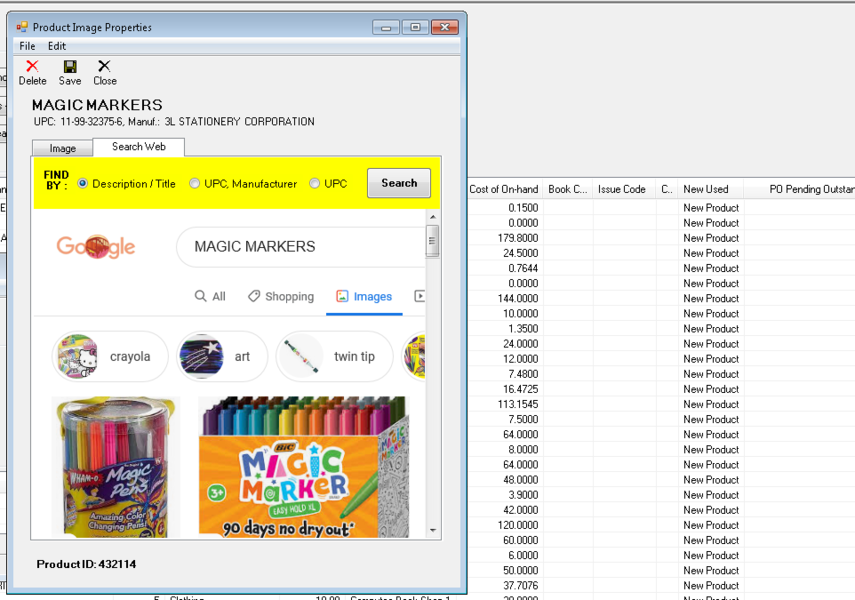Image resolution: width=855 pixels, height=600 pixels.
Task: Click the Issue Code column header
Action: (622, 189)
